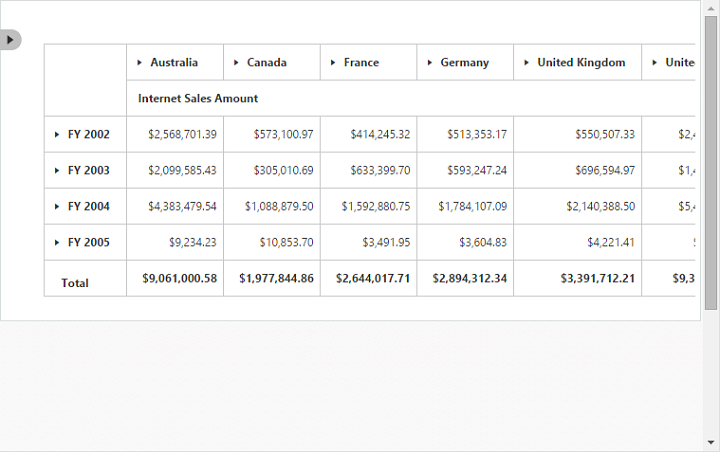Open the side panel toggle arrow
This screenshot has height=452, width=720.
pyautogui.click(x=10, y=40)
